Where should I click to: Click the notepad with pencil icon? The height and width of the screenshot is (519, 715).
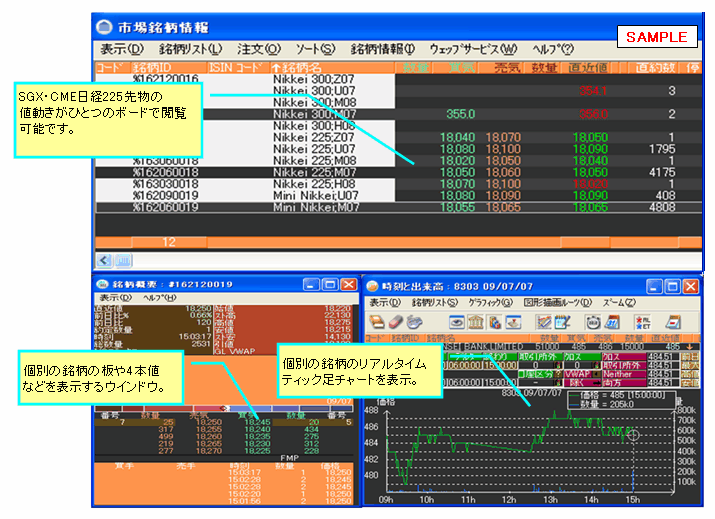562,322
